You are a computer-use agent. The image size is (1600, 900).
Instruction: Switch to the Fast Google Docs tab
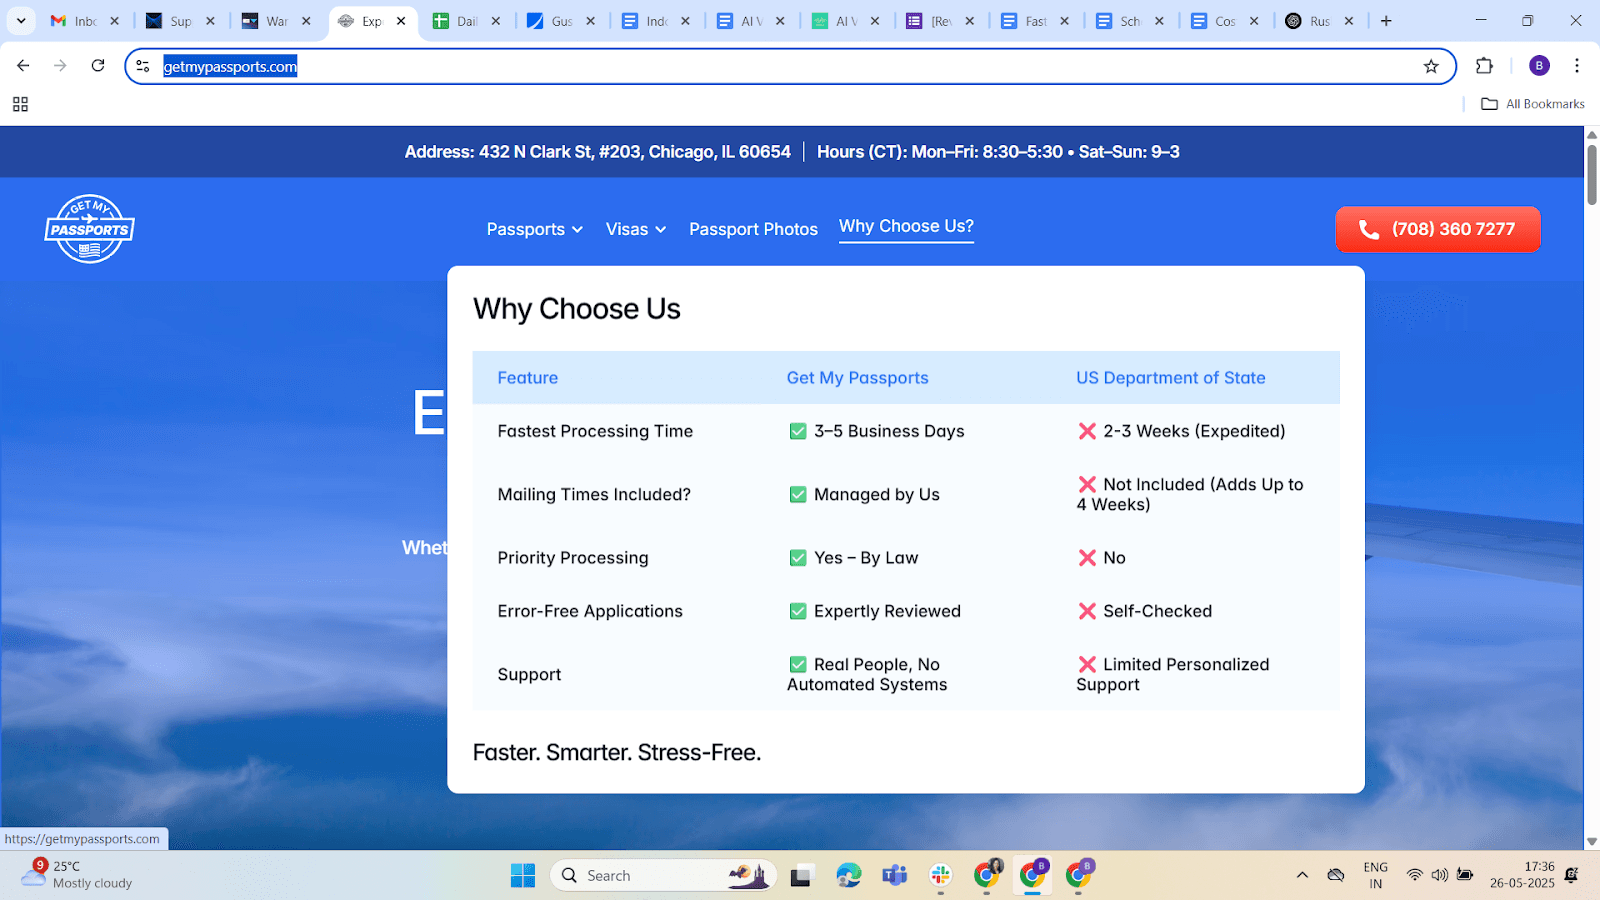coord(1035,21)
